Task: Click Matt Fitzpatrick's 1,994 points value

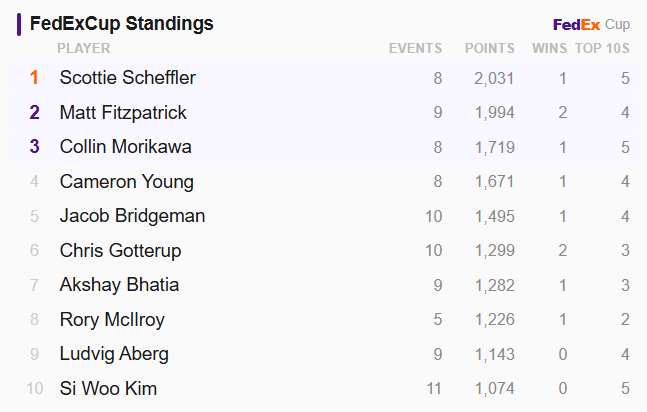Action: tap(495, 113)
